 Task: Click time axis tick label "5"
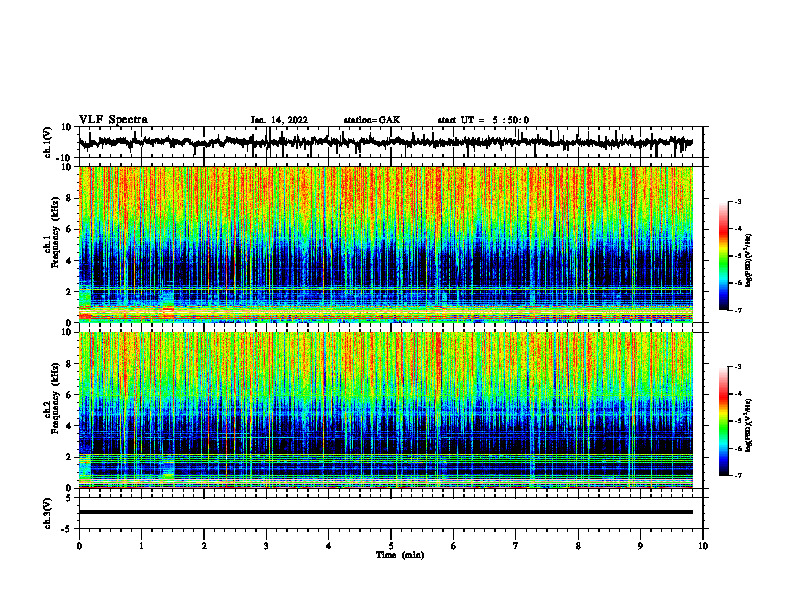(x=391, y=546)
